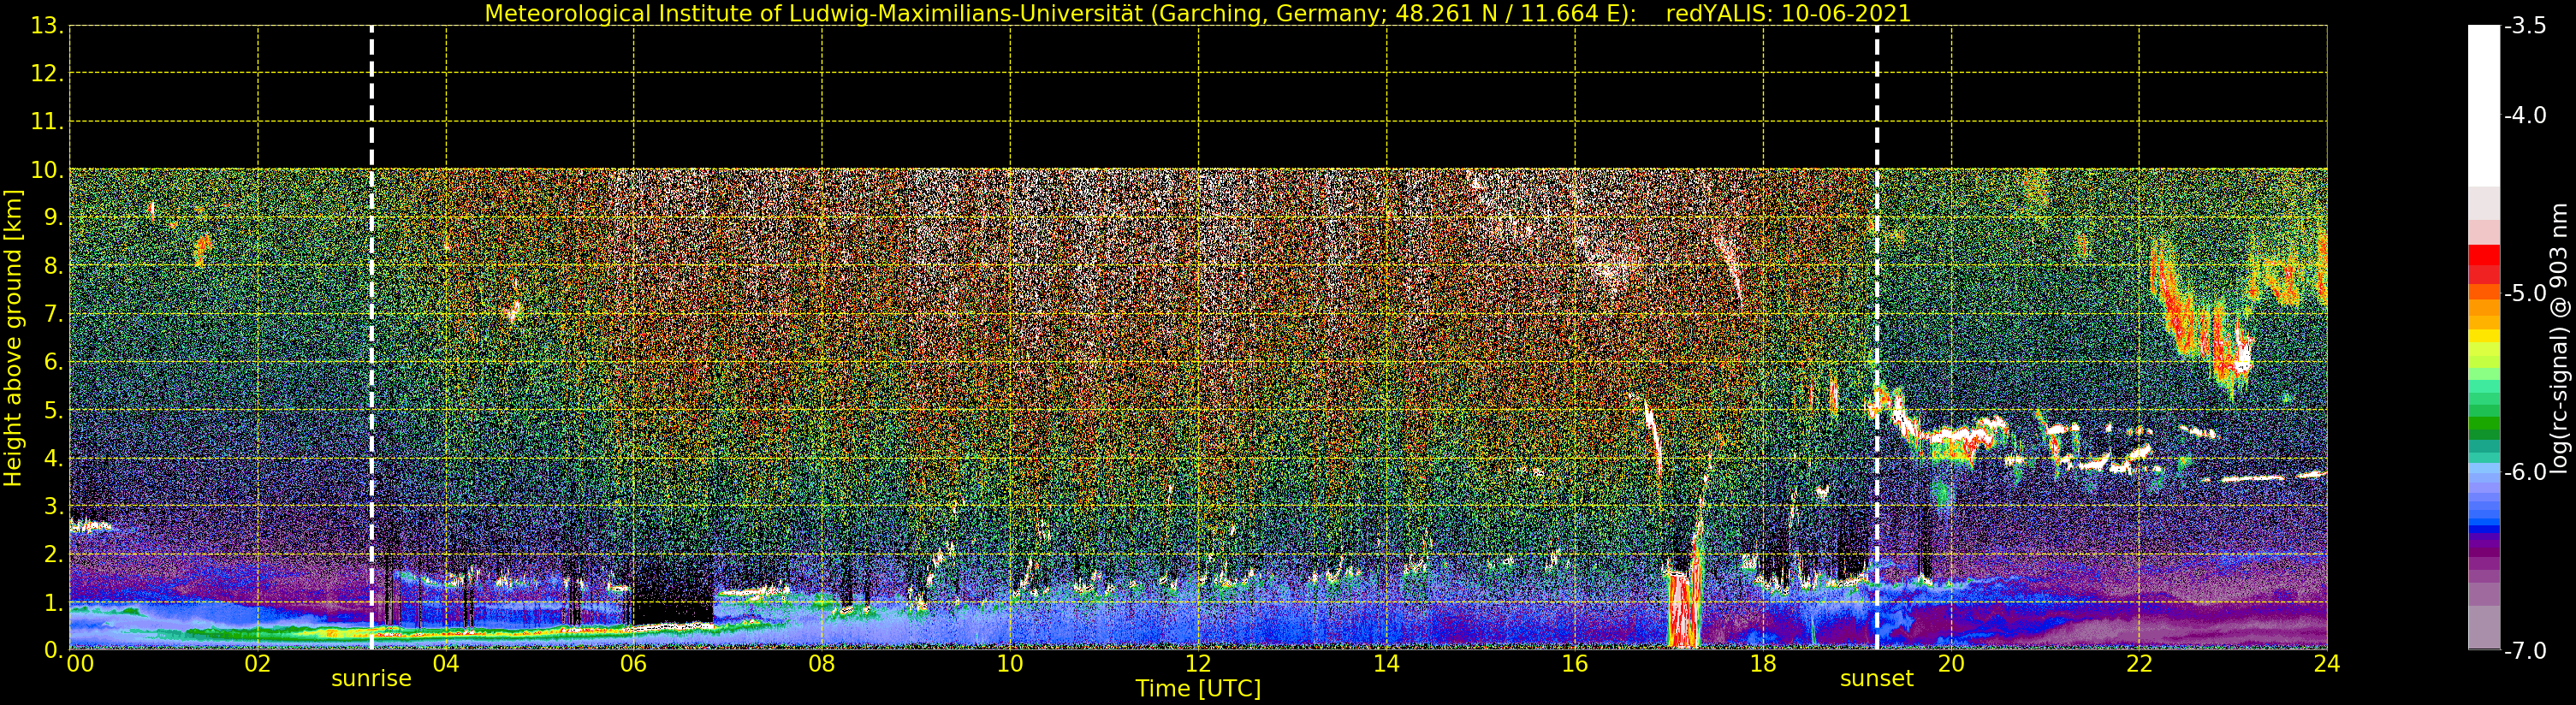
Task: Click the "-5.0" colorbar tick value
Action: (x=2525, y=294)
